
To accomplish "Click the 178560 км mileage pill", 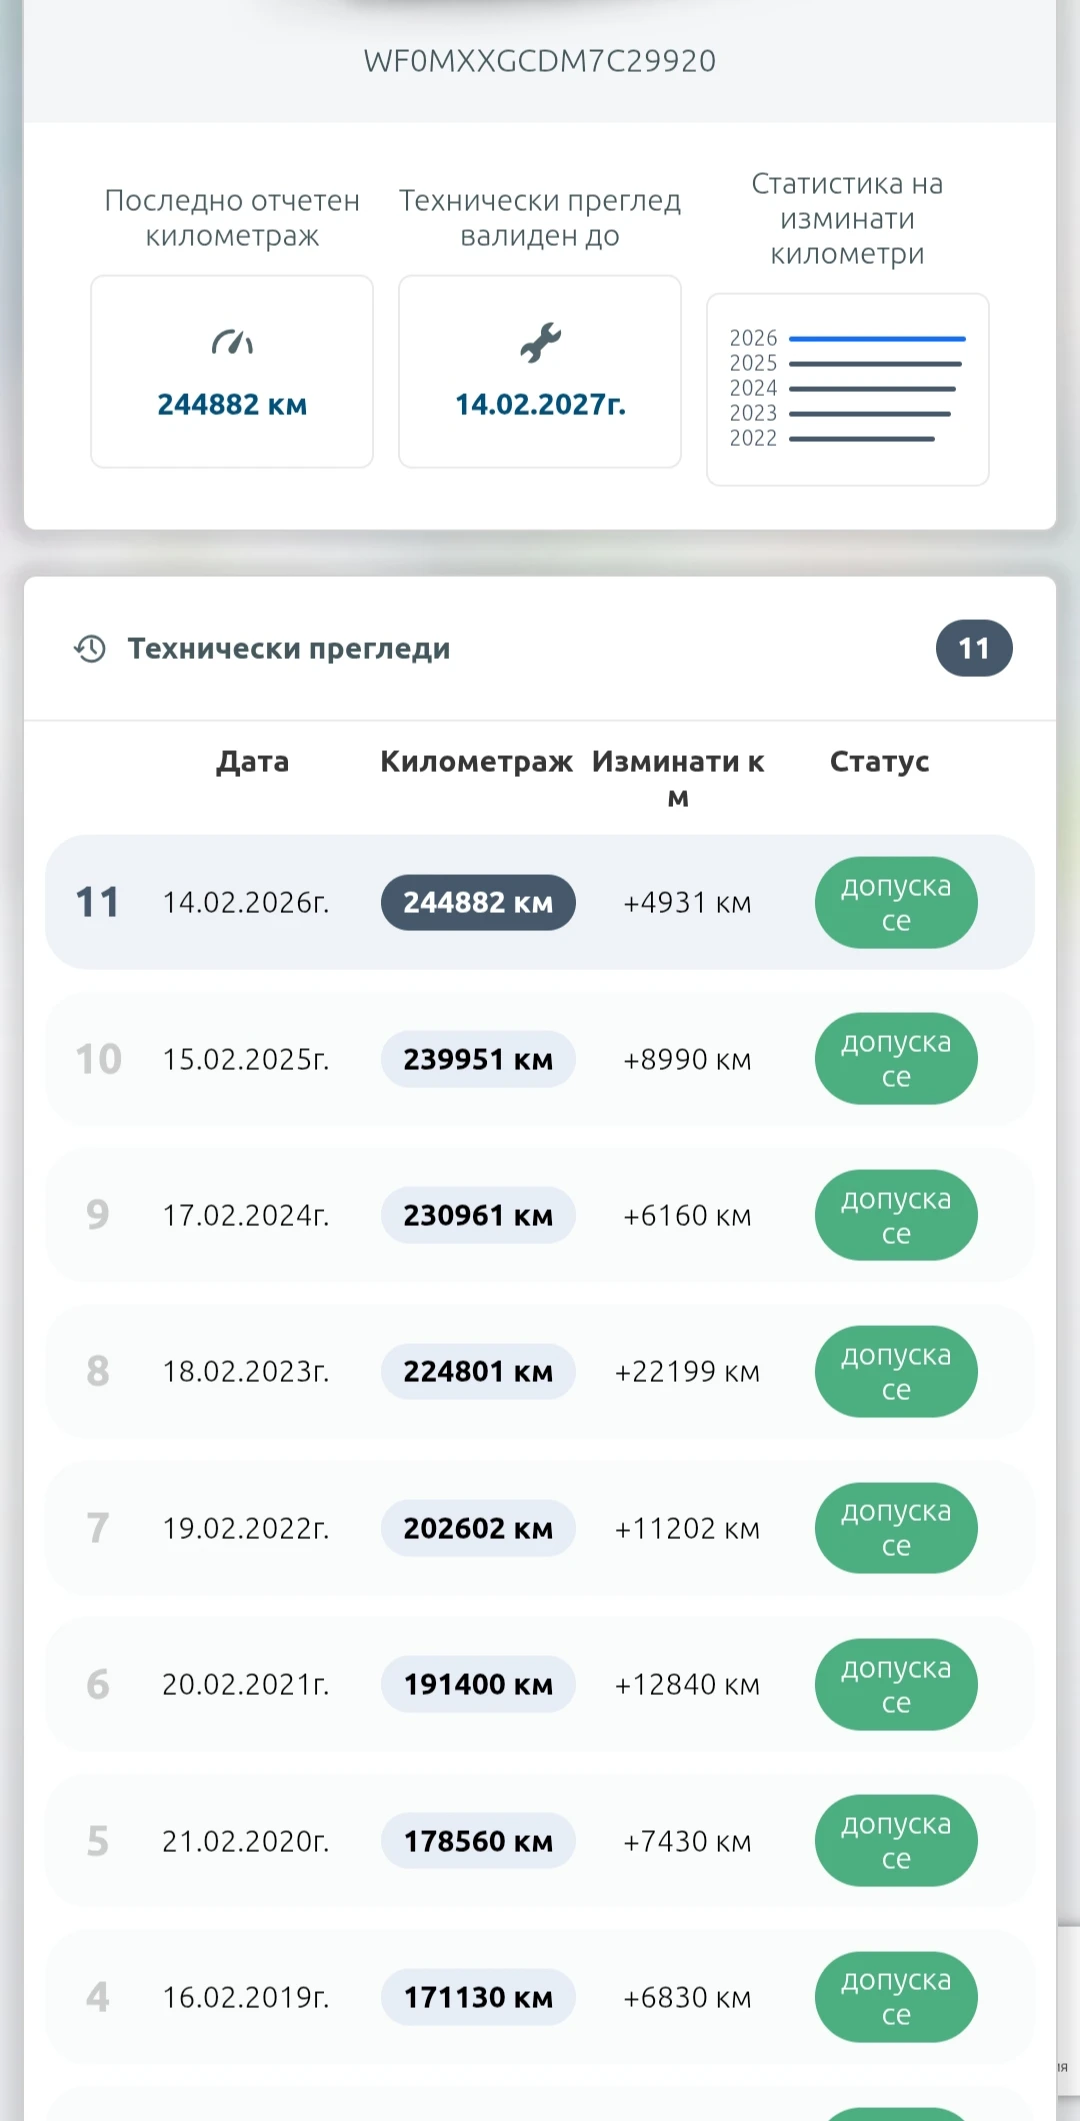I will 478,1841.
